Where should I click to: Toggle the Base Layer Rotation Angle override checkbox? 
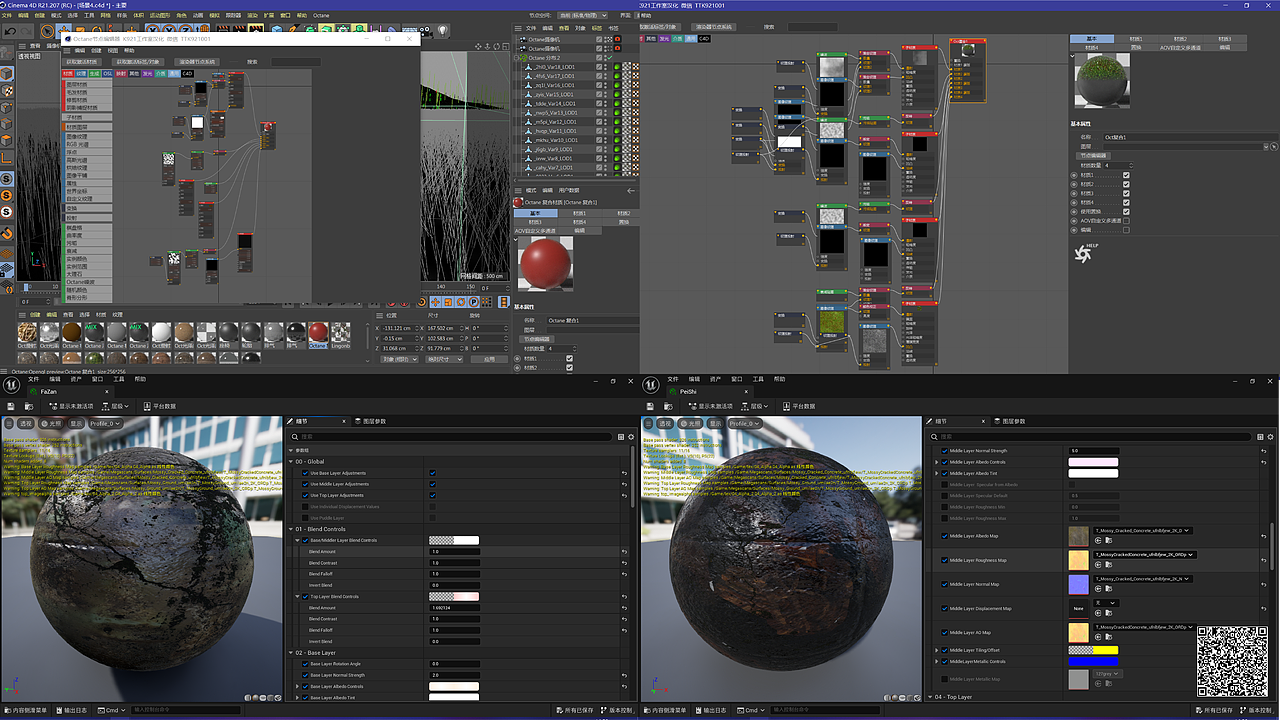[305, 664]
